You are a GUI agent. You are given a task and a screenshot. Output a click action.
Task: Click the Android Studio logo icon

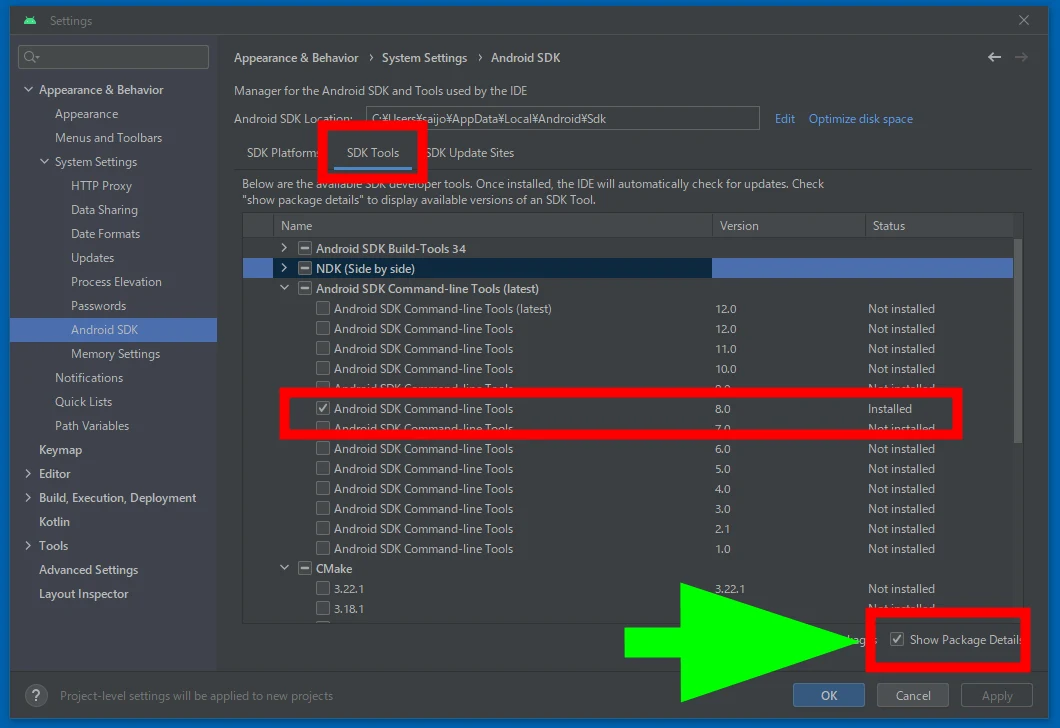tap(30, 20)
